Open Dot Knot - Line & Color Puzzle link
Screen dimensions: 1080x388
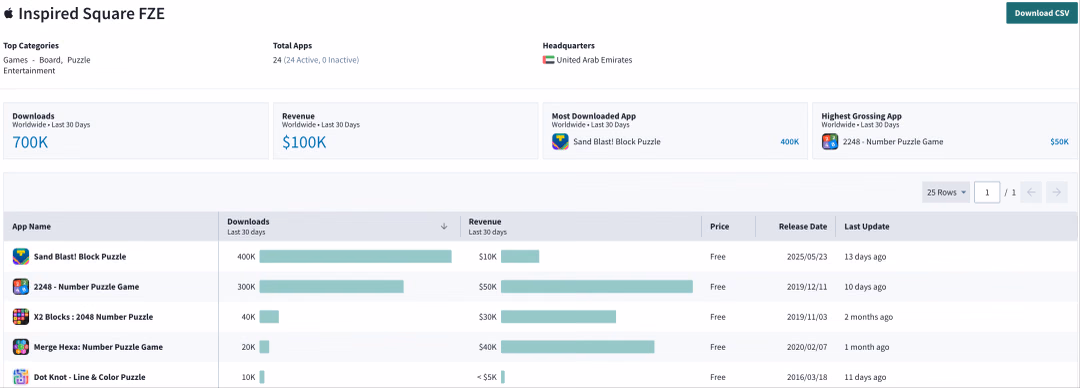(x=90, y=377)
